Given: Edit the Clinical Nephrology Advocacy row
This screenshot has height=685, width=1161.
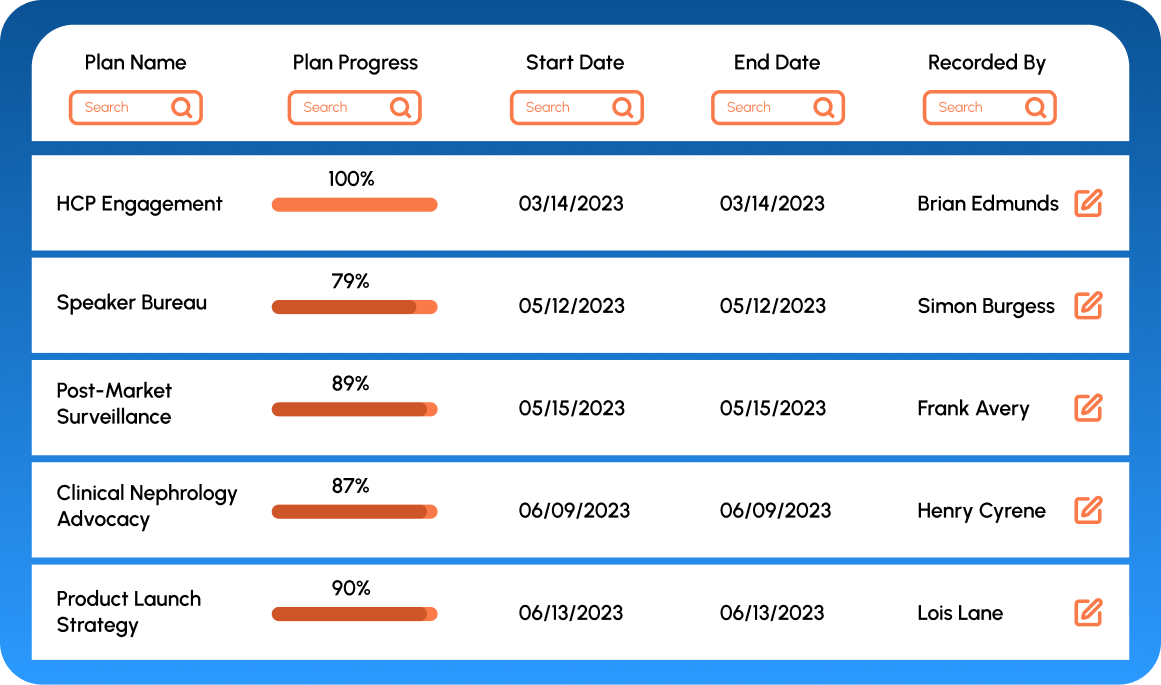Looking at the screenshot, I should click(x=1088, y=510).
